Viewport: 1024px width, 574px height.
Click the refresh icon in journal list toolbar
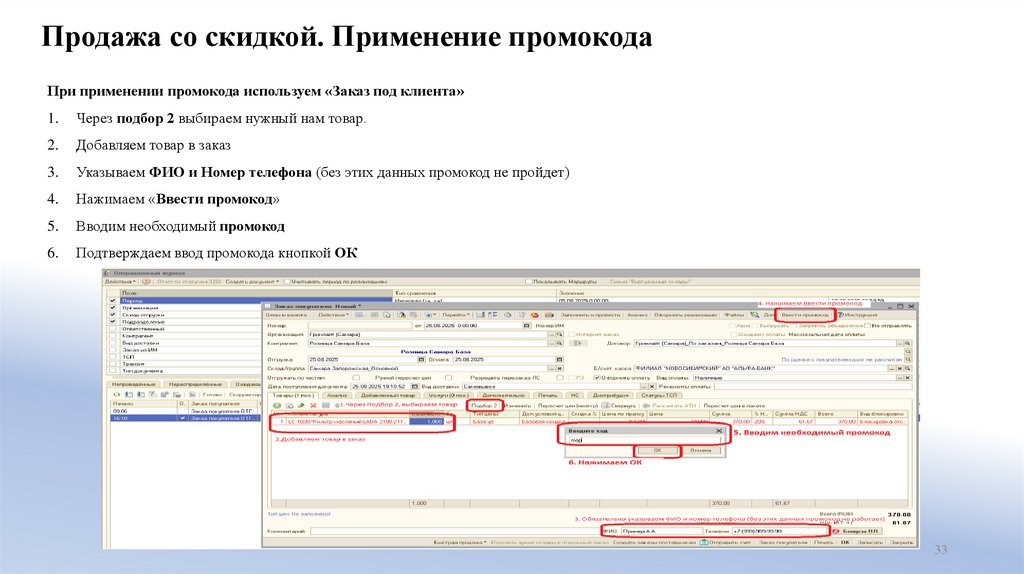tap(117, 394)
